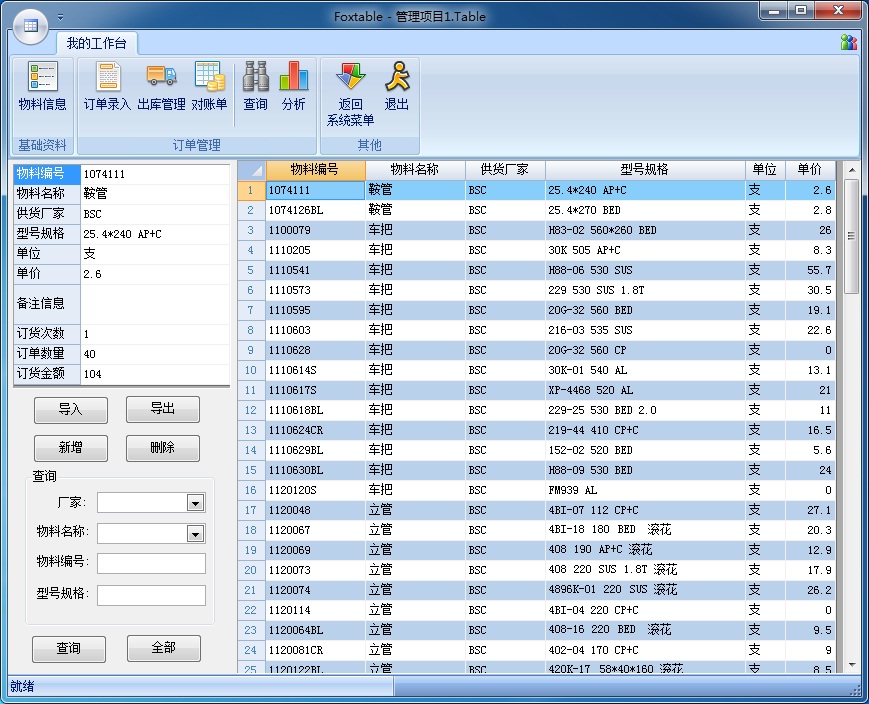The height and width of the screenshot is (704, 869).
Task: Click the empty 备注信息 value field
Action: [x=155, y=304]
